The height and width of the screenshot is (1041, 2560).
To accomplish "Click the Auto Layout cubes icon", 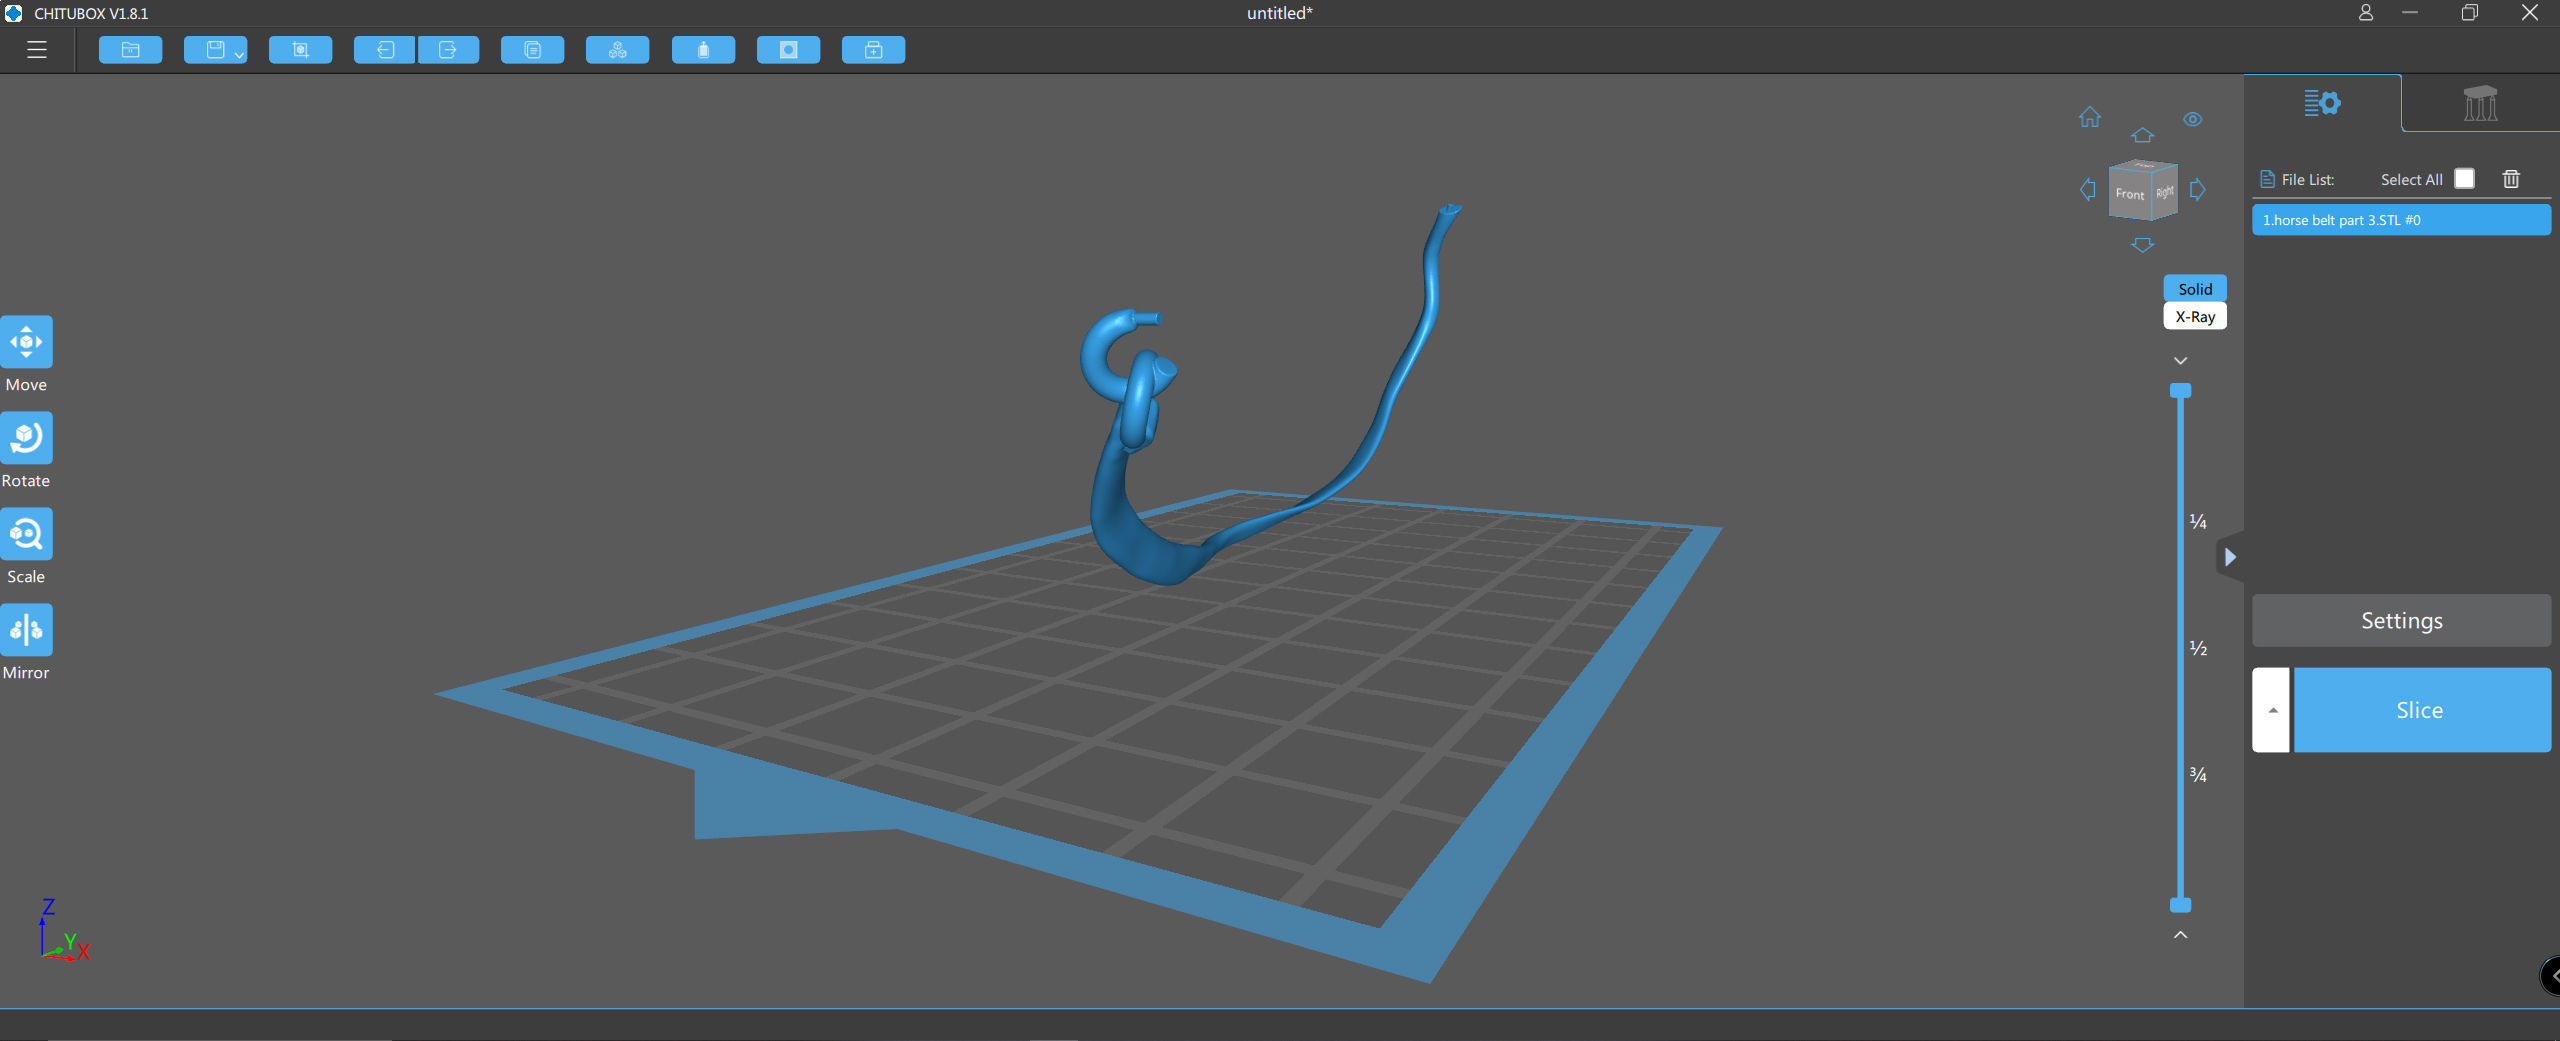I will point(617,50).
